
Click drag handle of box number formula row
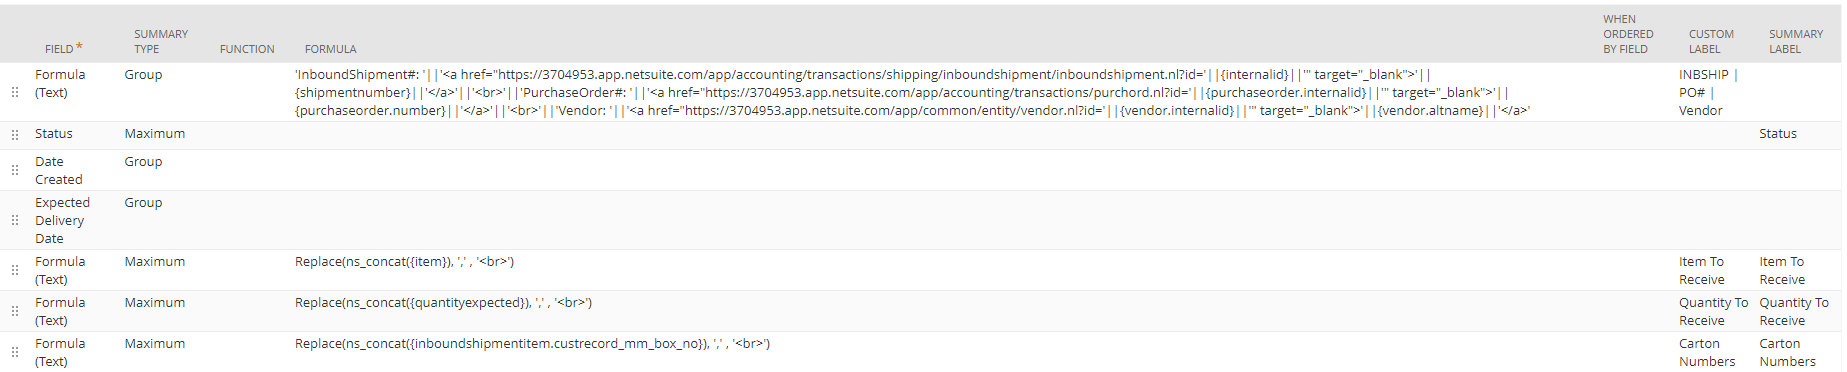coord(15,352)
